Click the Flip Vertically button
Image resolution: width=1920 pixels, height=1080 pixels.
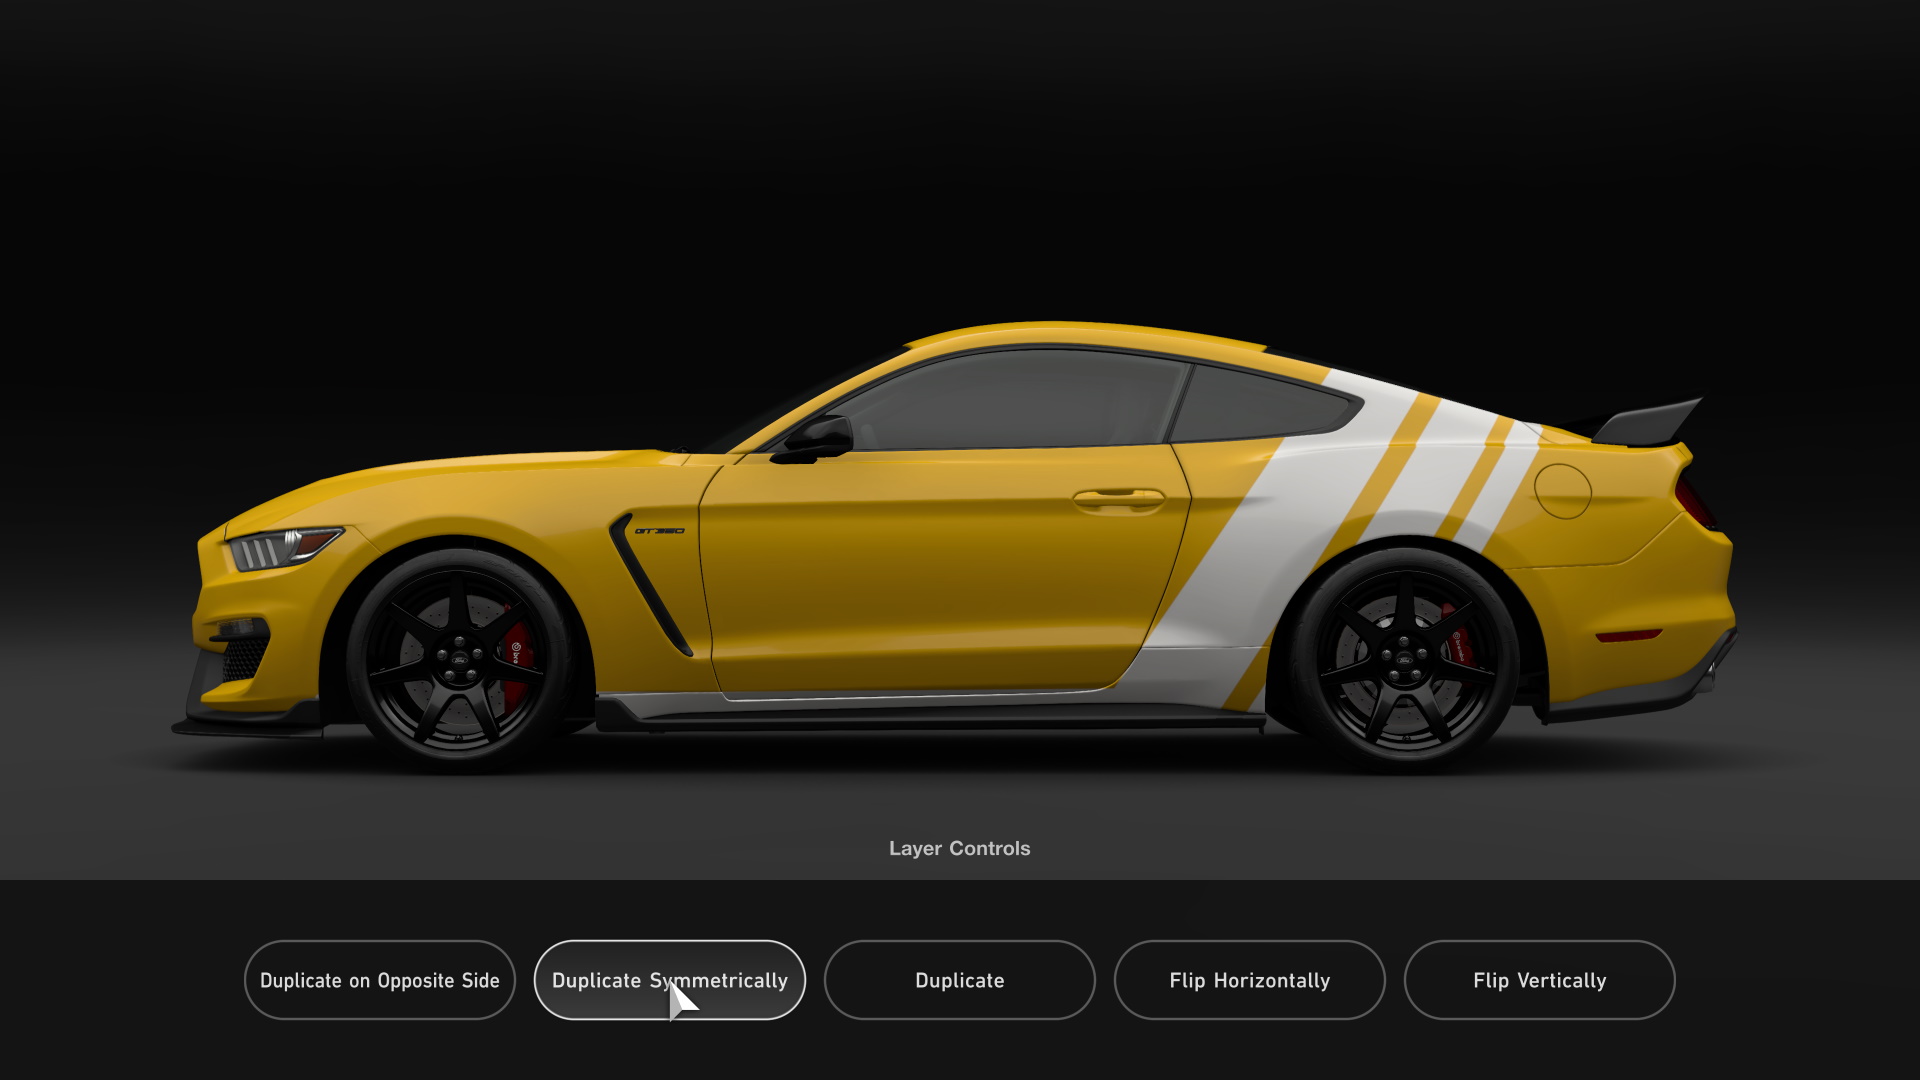[1539, 980]
